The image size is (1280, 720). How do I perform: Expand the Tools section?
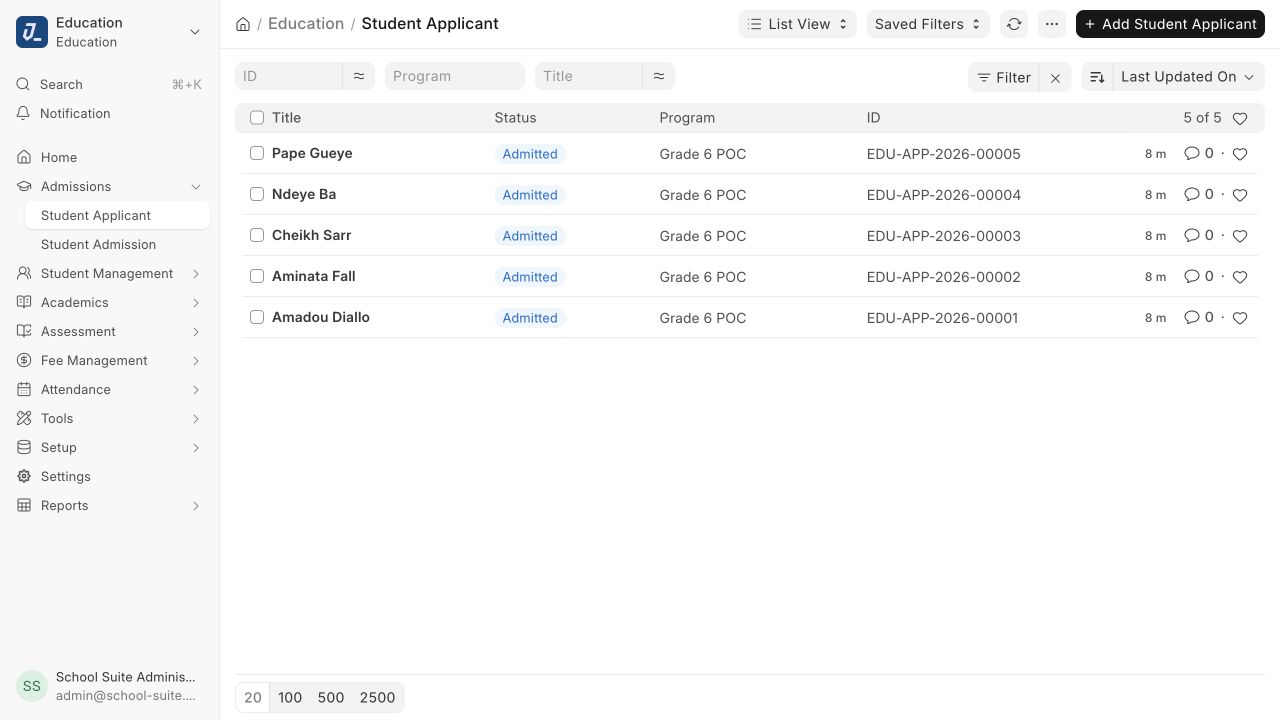coord(196,419)
